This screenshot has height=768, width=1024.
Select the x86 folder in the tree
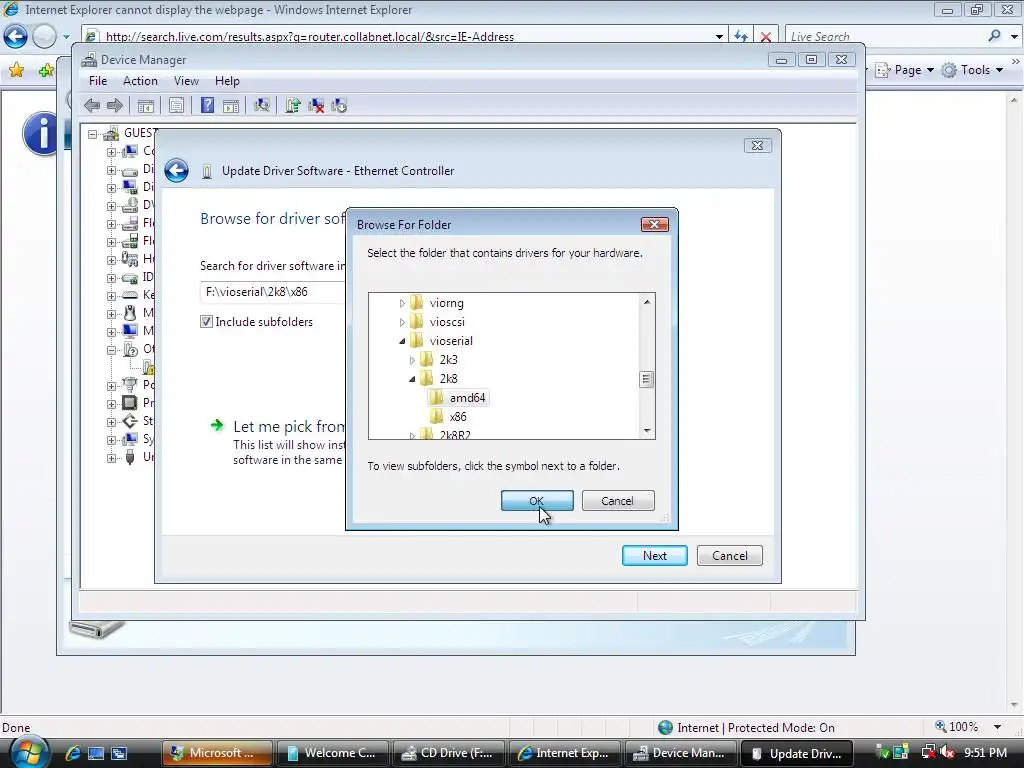click(449, 417)
